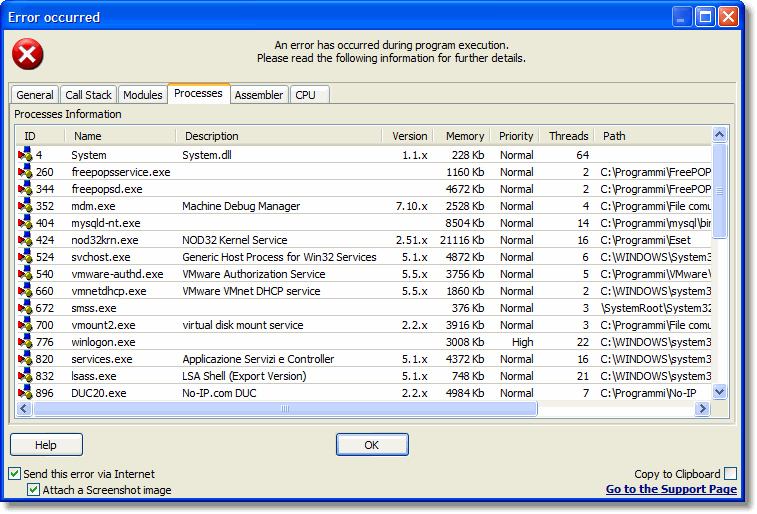This screenshot has width=757, height=514.
Task: Select the Generic Host Process description
Action: [x=279, y=257]
